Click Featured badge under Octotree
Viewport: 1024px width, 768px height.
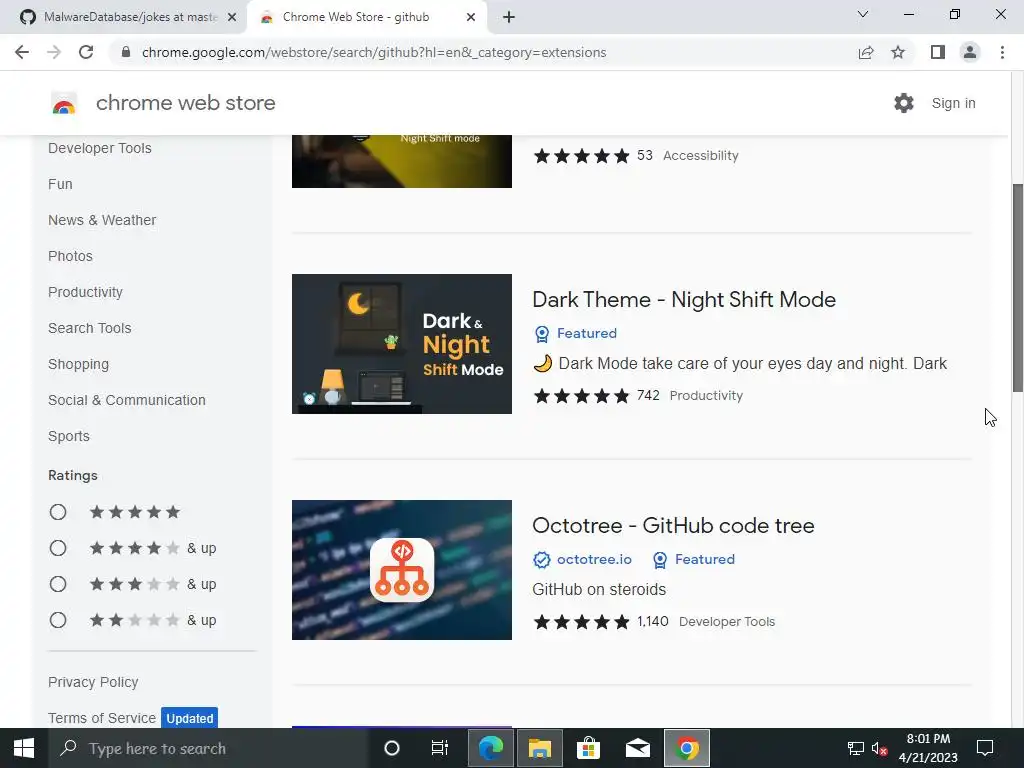(694, 560)
